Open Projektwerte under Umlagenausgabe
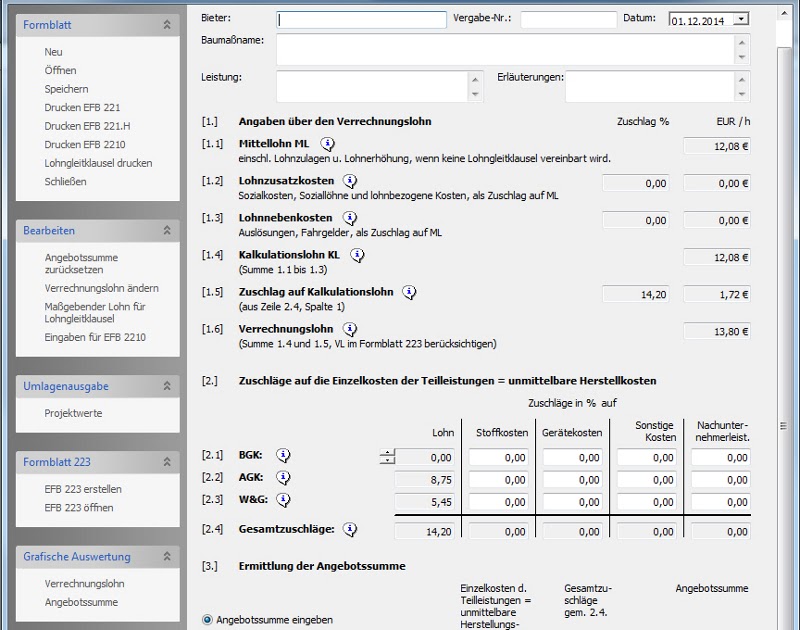 (73, 414)
